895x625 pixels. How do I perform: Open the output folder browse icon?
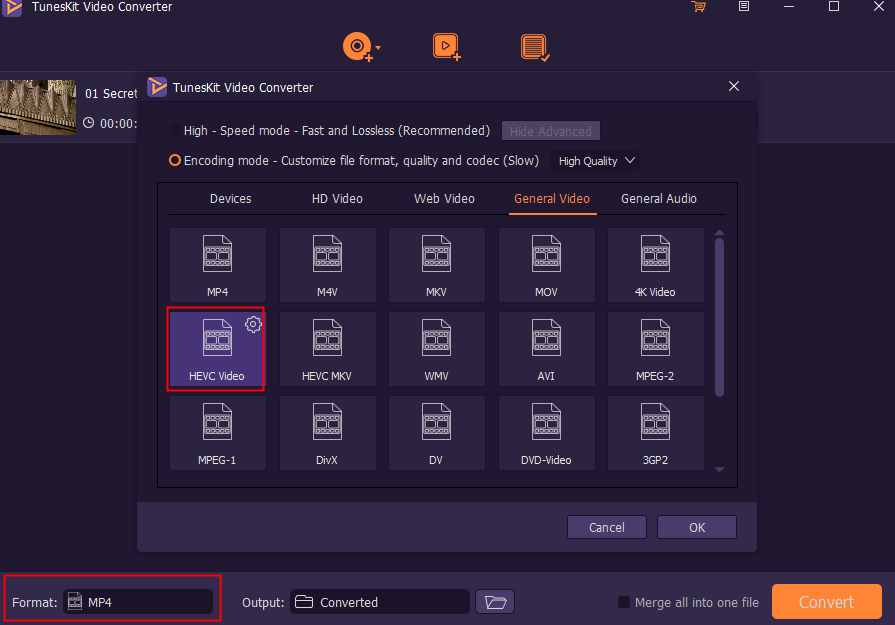[495, 602]
